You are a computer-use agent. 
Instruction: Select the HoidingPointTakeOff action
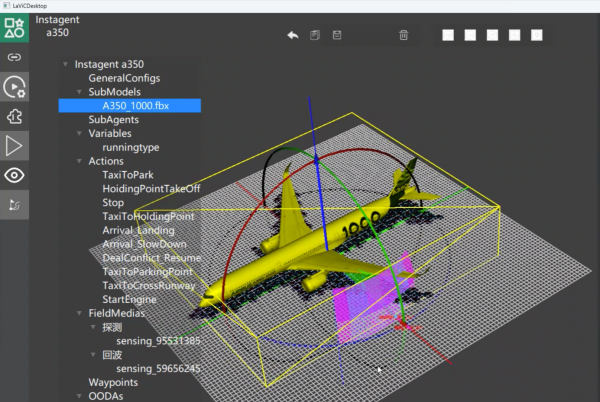coord(151,189)
